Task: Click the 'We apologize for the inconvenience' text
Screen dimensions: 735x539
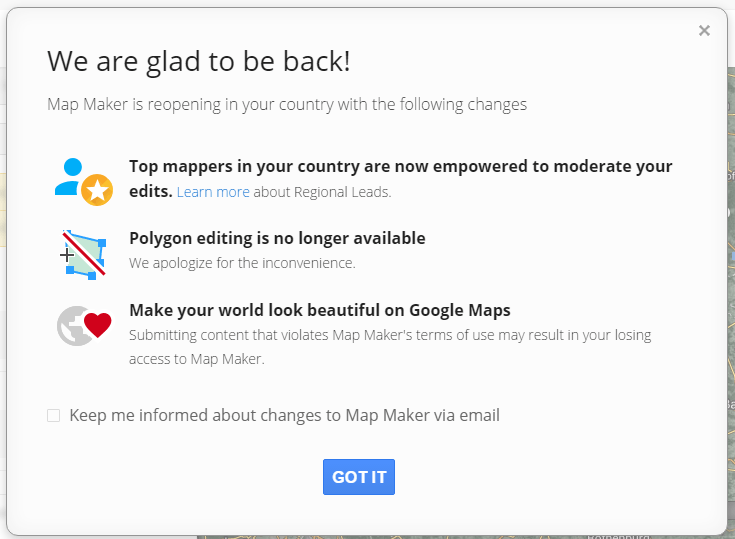Action: (242, 263)
